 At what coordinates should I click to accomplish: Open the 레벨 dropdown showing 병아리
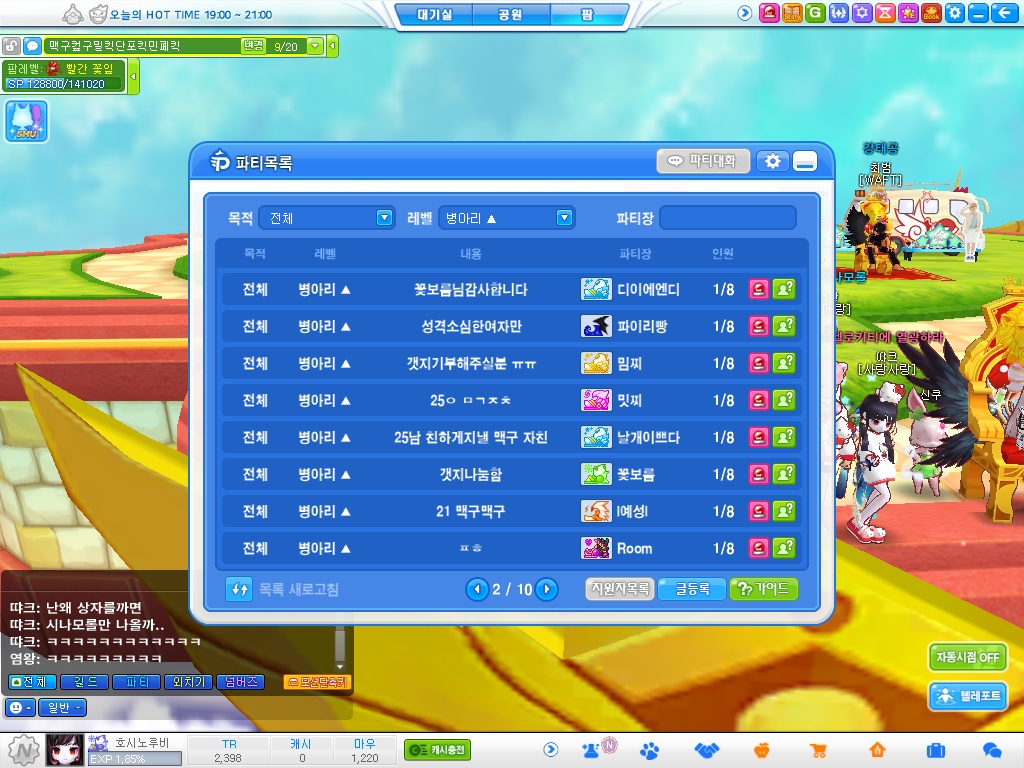[506, 218]
